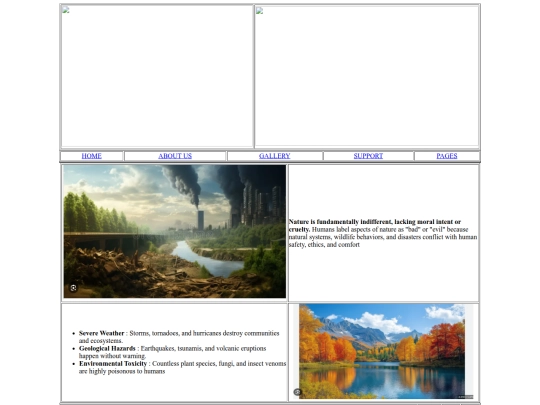Click the polluted city landscape image

pyautogui.click(x=175, y=231)
